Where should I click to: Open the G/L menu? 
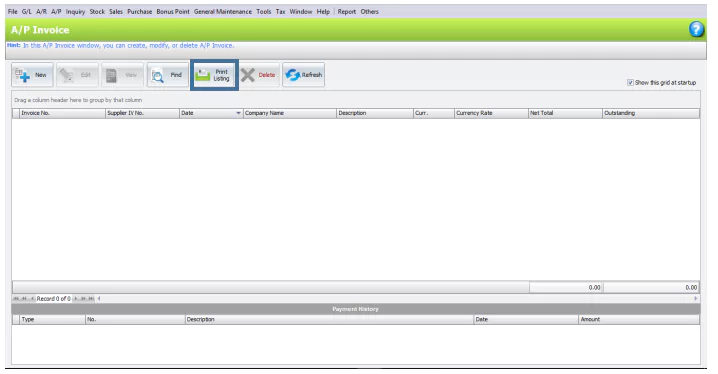coord(27,11)
